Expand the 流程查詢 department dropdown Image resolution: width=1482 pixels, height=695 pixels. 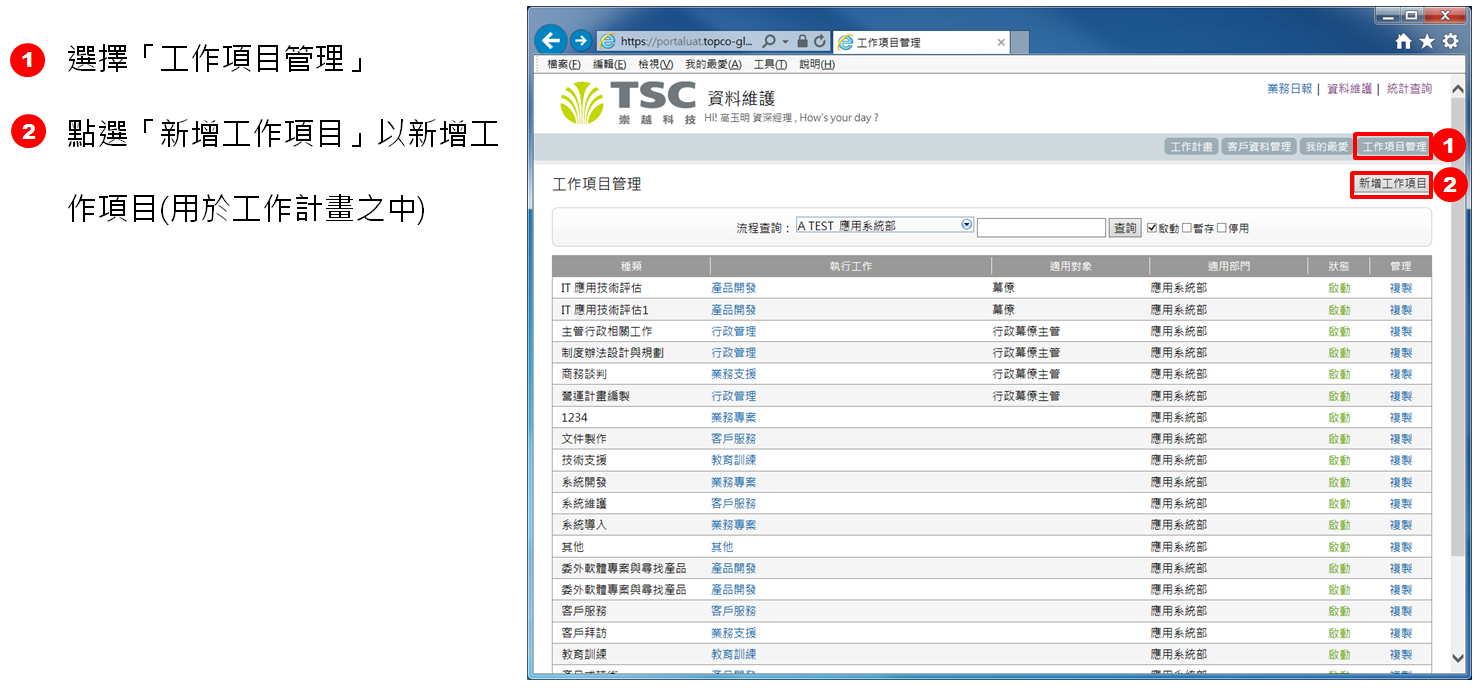966,225
